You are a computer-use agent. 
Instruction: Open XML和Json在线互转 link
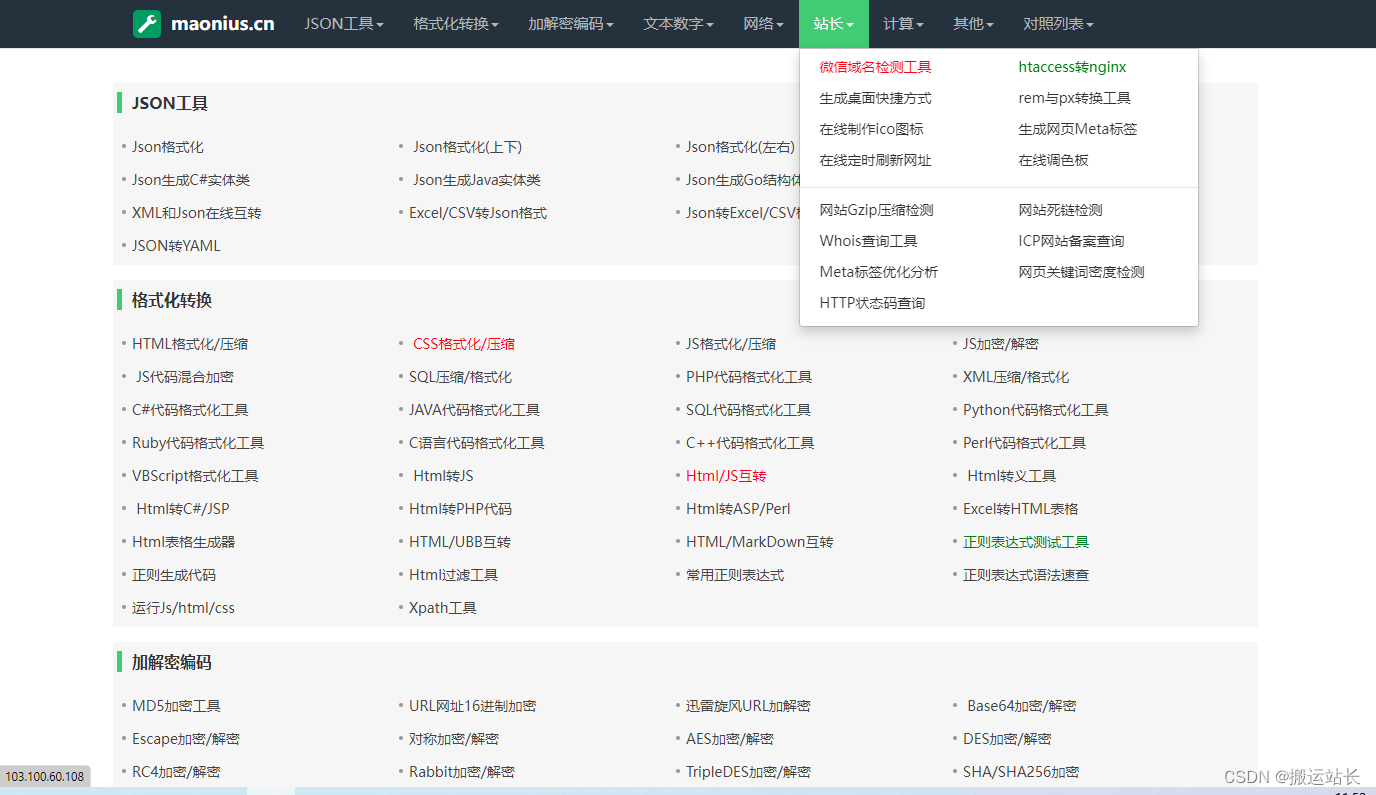tap(197, 213)
